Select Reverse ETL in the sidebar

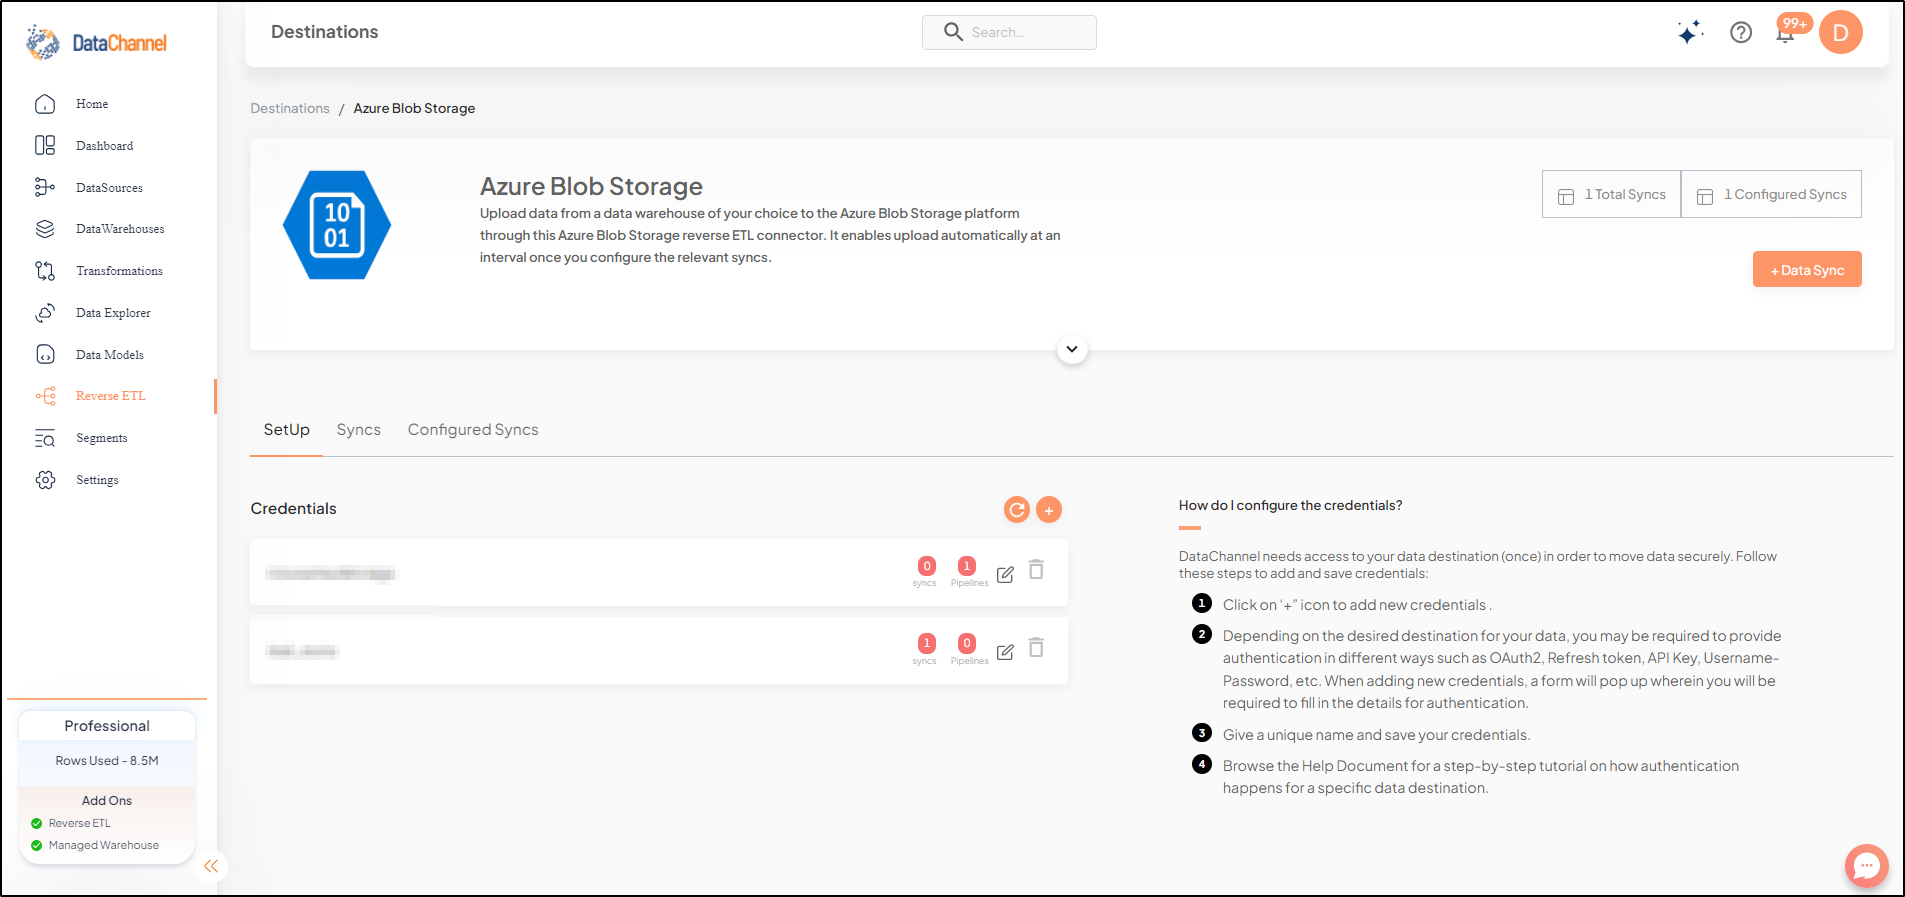111,396
